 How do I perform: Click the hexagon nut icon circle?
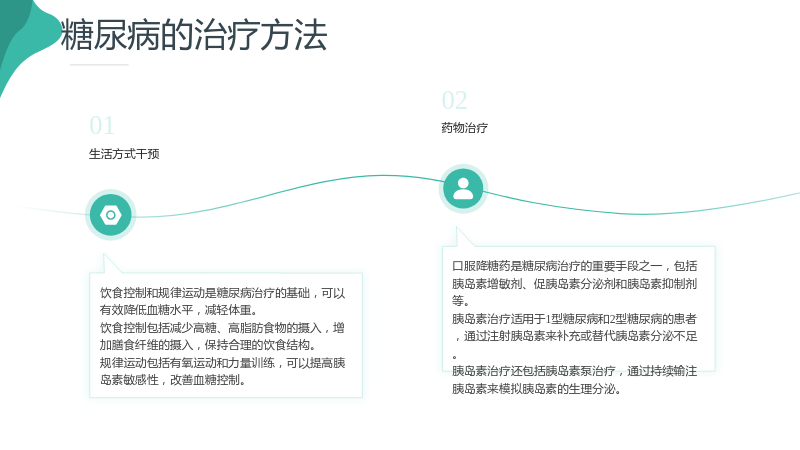click(x=111, y=215)
